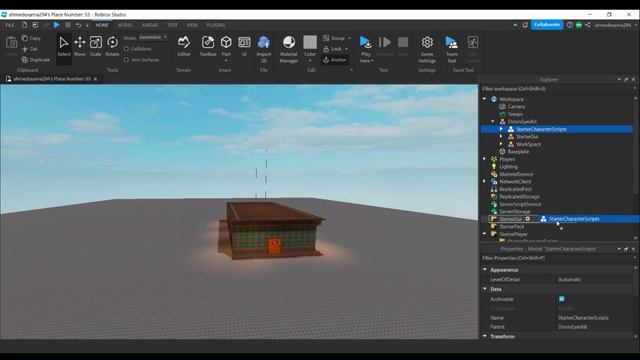Expand the highlighted StarterCharacterScripts node
Viewport: 640px width, 360px height.
tap(501, 129)
